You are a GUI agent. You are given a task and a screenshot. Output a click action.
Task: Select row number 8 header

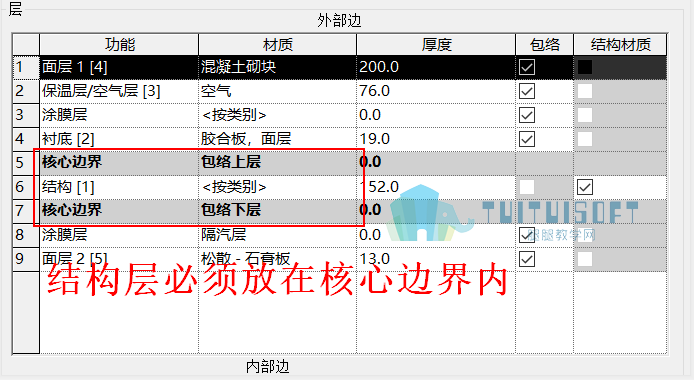pos(26,235)
